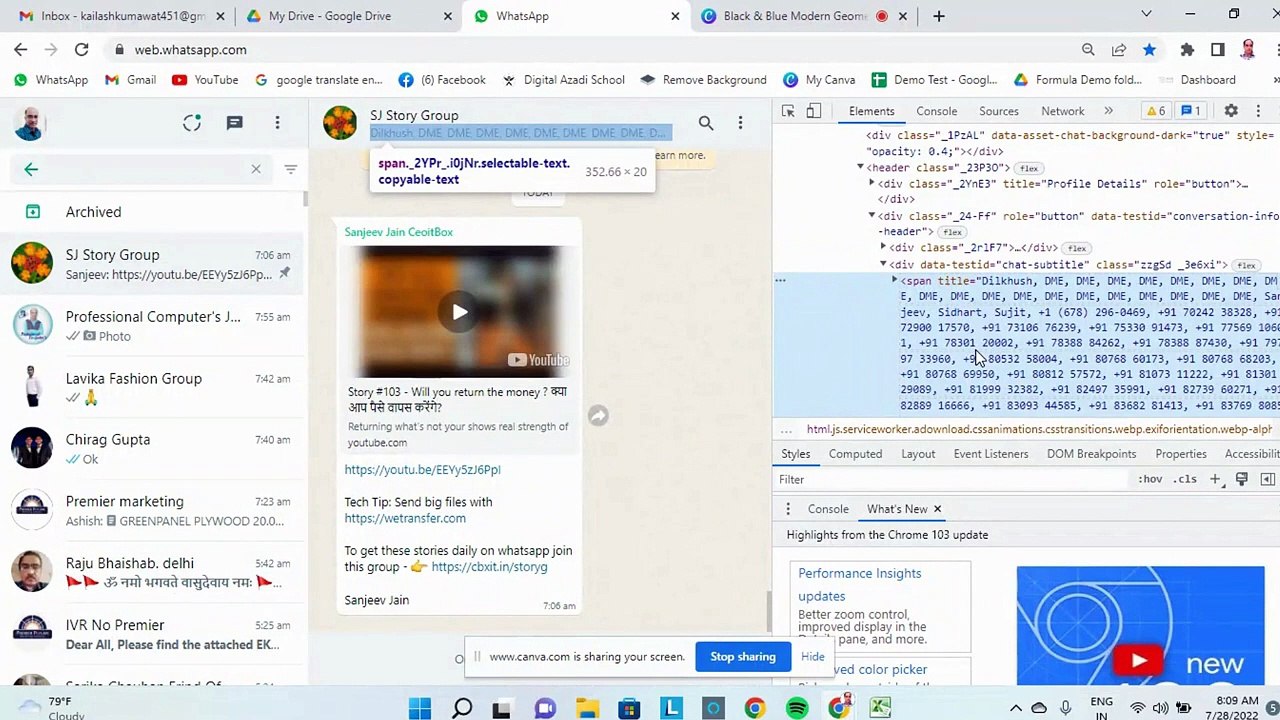
Task: Open drawer three-dot menu beside Console
Action: [788, 509]
